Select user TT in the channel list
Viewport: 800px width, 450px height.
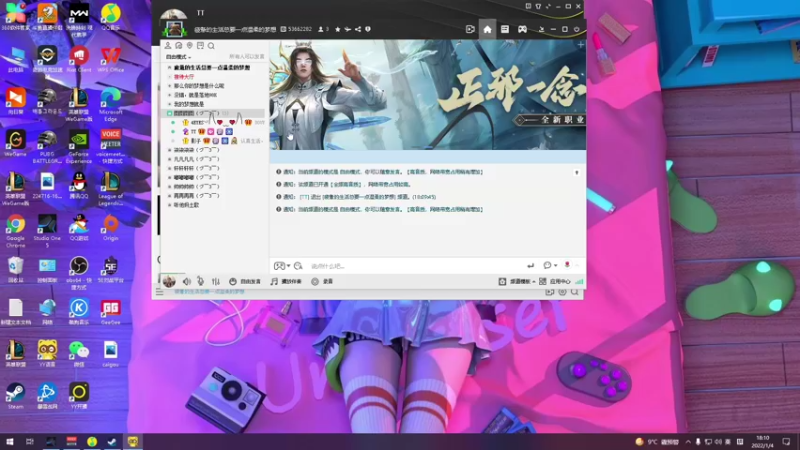click(193, 132)
